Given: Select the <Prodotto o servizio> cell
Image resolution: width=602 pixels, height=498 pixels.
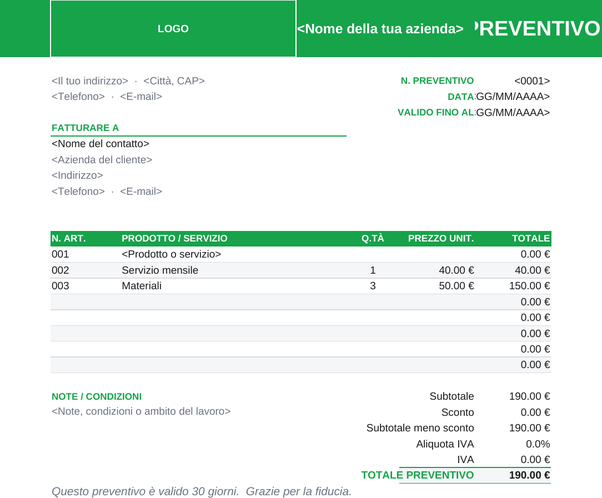Looking at the screenshot, I should coord(171,254).
